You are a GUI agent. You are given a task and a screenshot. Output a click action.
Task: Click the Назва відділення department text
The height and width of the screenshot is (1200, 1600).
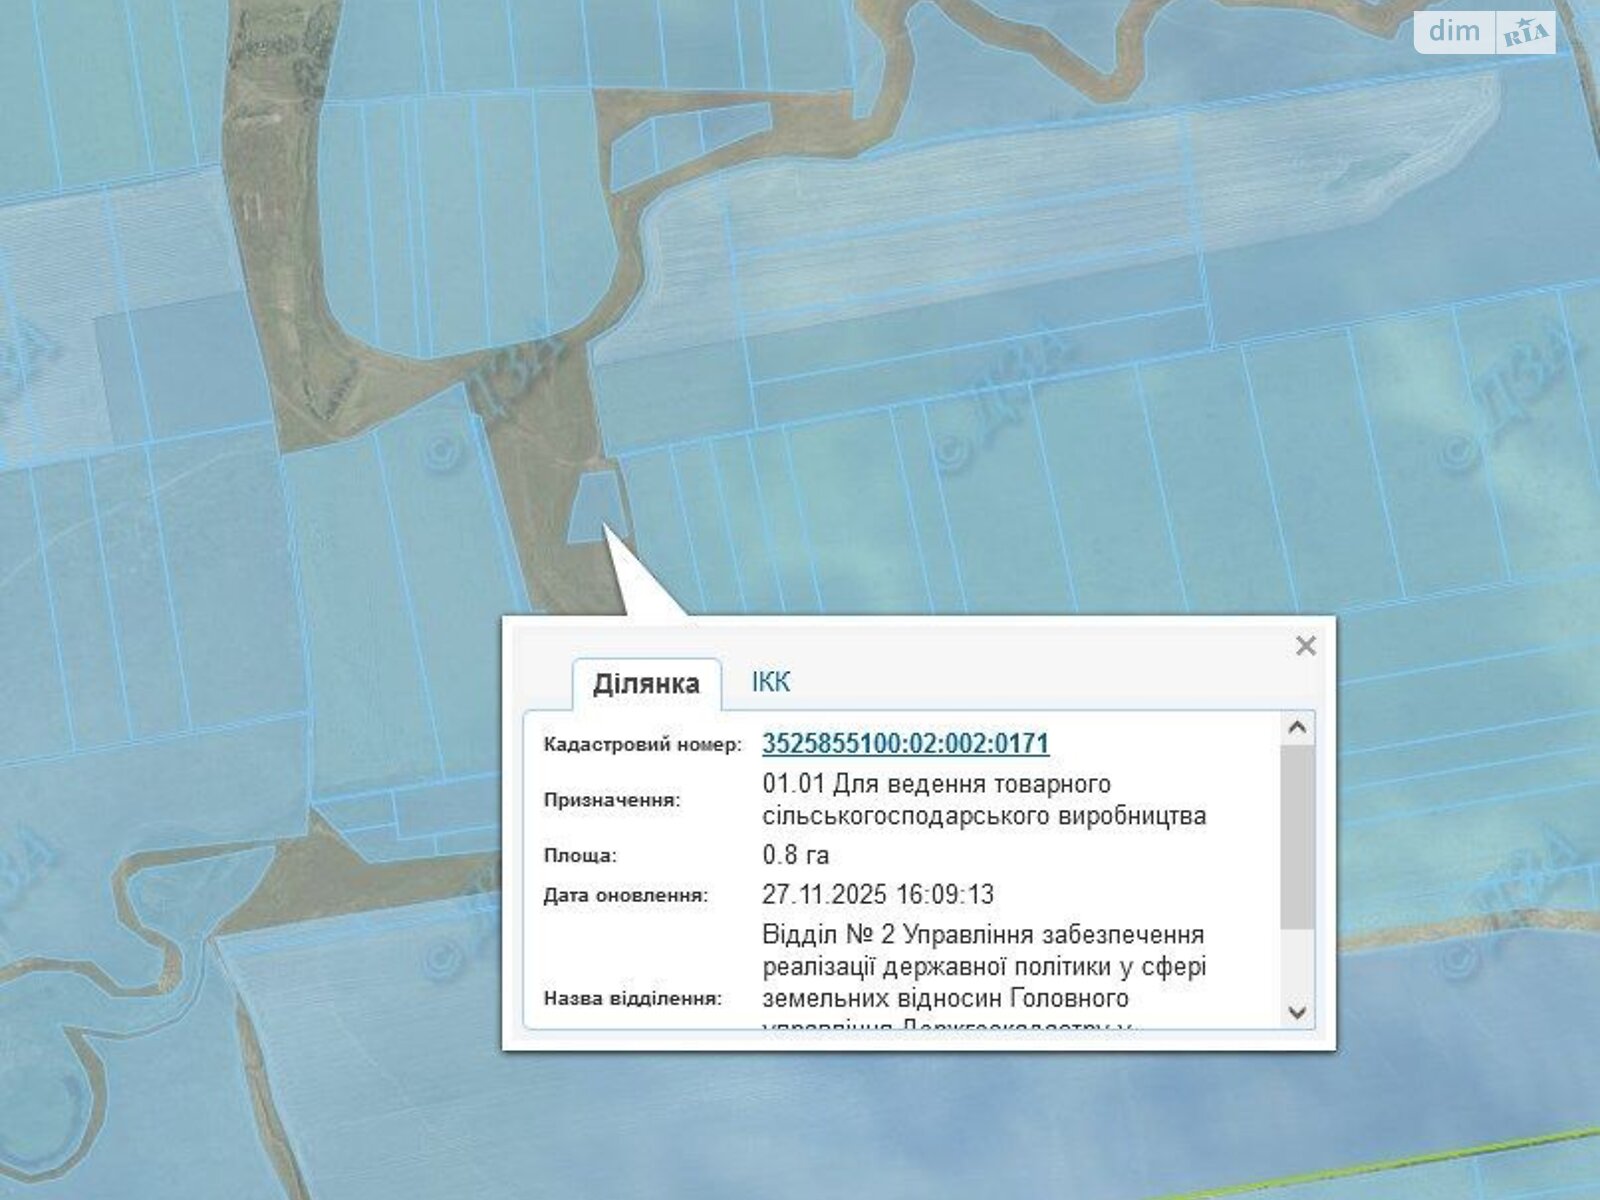983,966
